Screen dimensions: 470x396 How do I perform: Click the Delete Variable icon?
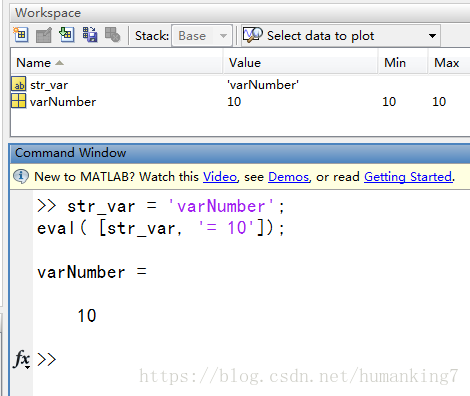tap(112, 35)
